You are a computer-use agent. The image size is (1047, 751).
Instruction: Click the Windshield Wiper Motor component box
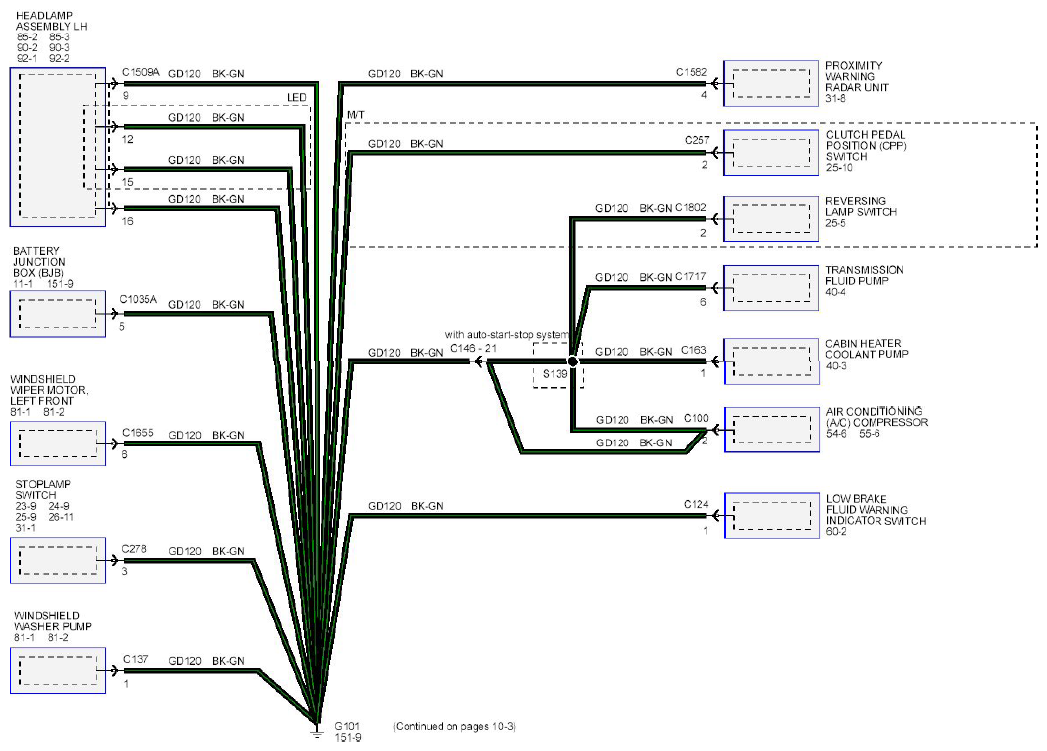point(57,443)
